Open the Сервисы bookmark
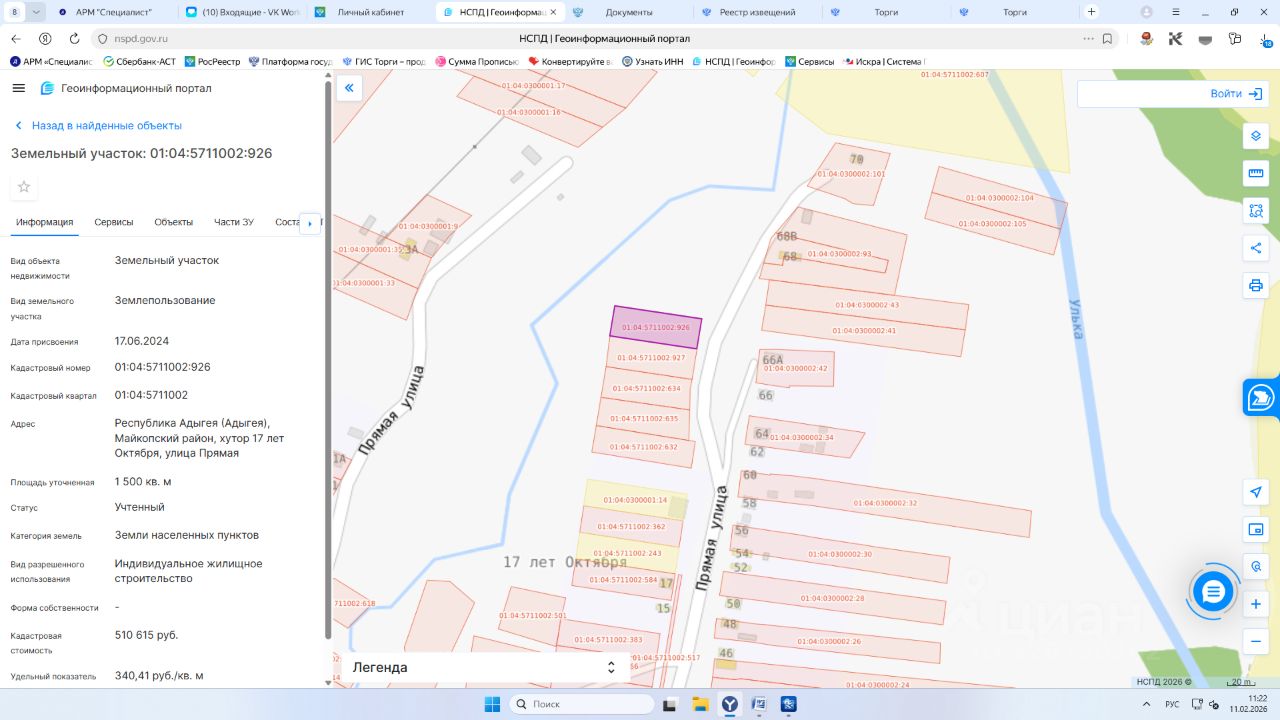The width and height of the screenshot is (1280, 720). tap(810, 62)
